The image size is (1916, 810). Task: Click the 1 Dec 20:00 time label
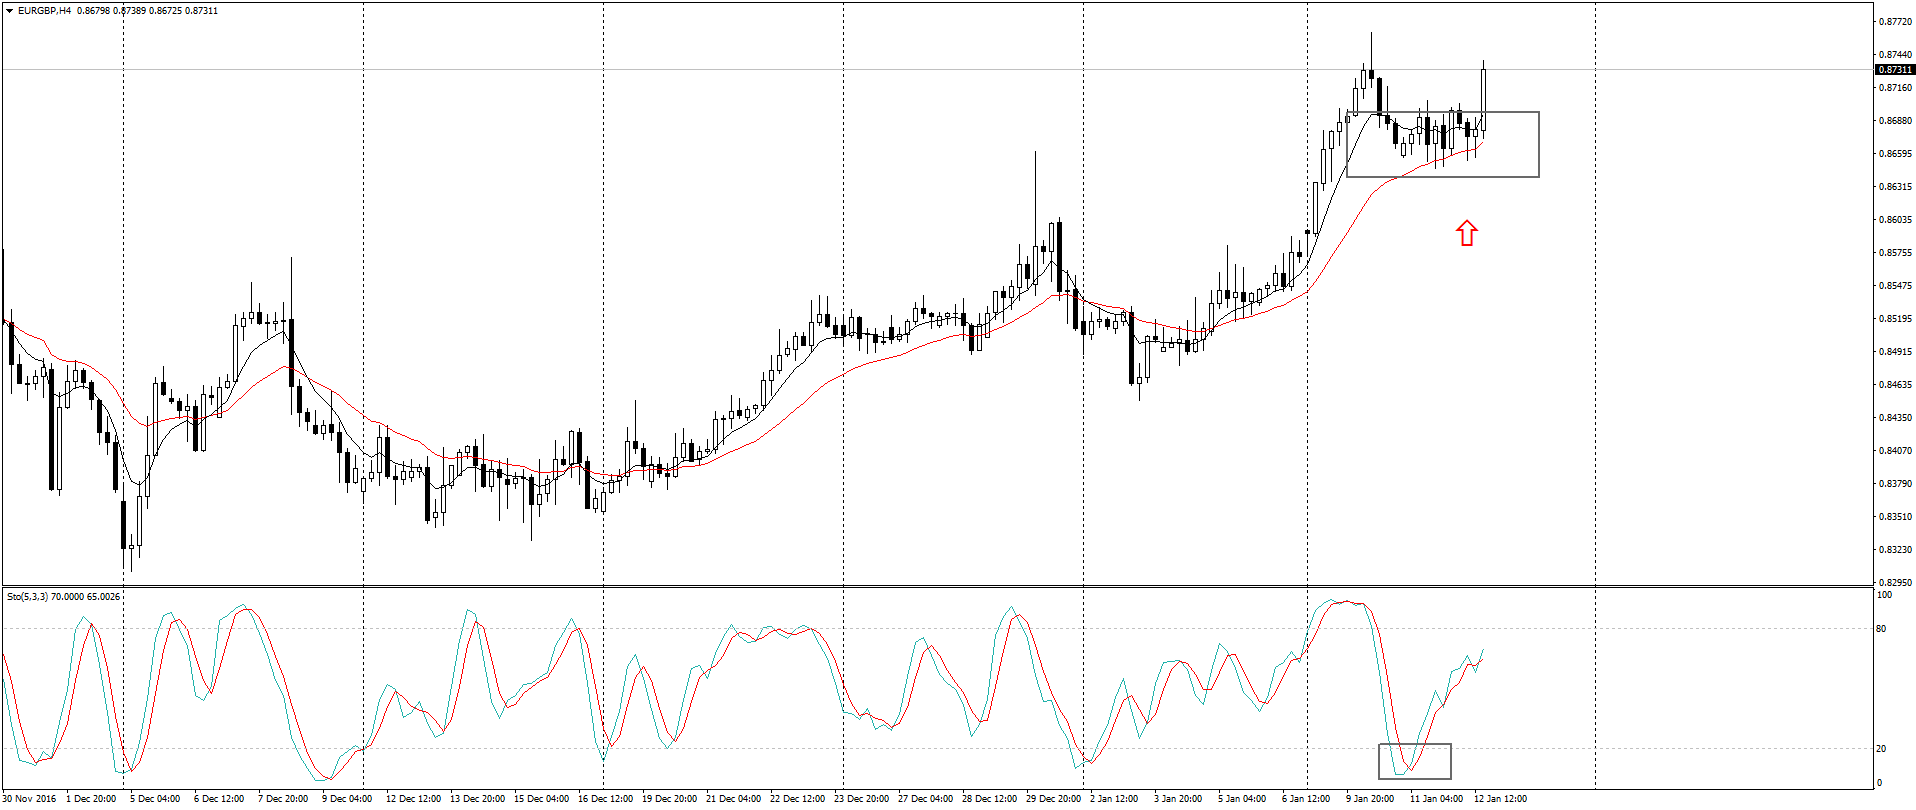(x=91, y=799)
